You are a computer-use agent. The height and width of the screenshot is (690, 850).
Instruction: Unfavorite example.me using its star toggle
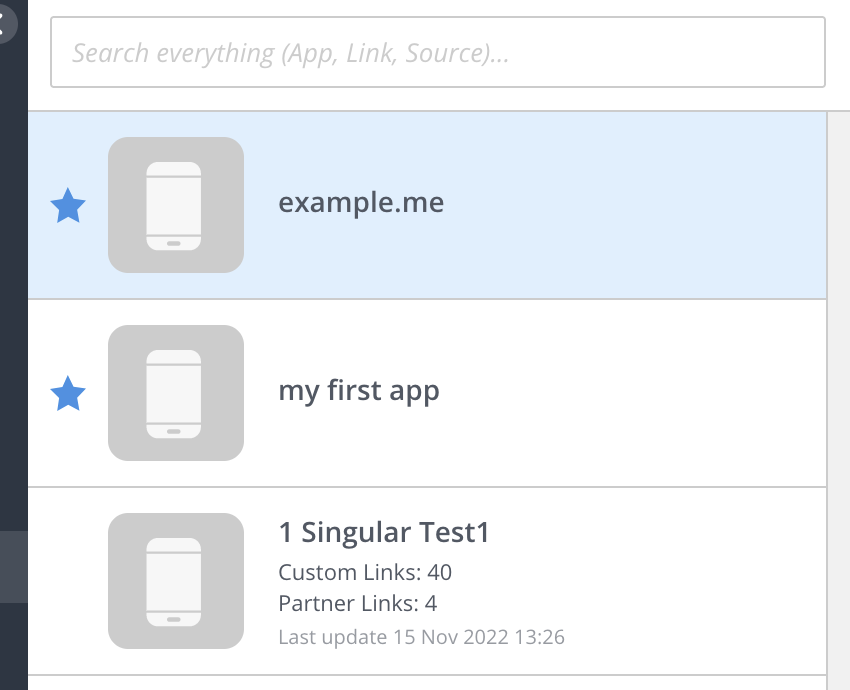coord(68,205)
